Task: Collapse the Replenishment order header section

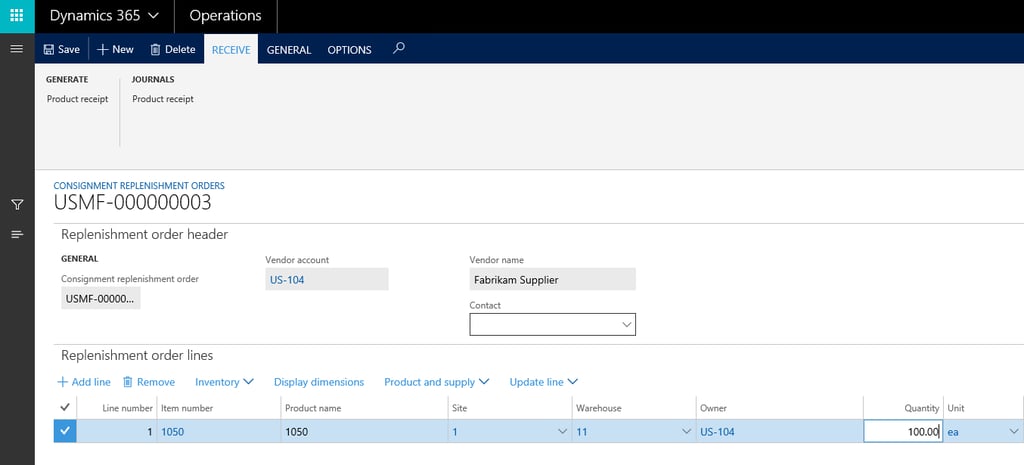Action: point(144,234)
